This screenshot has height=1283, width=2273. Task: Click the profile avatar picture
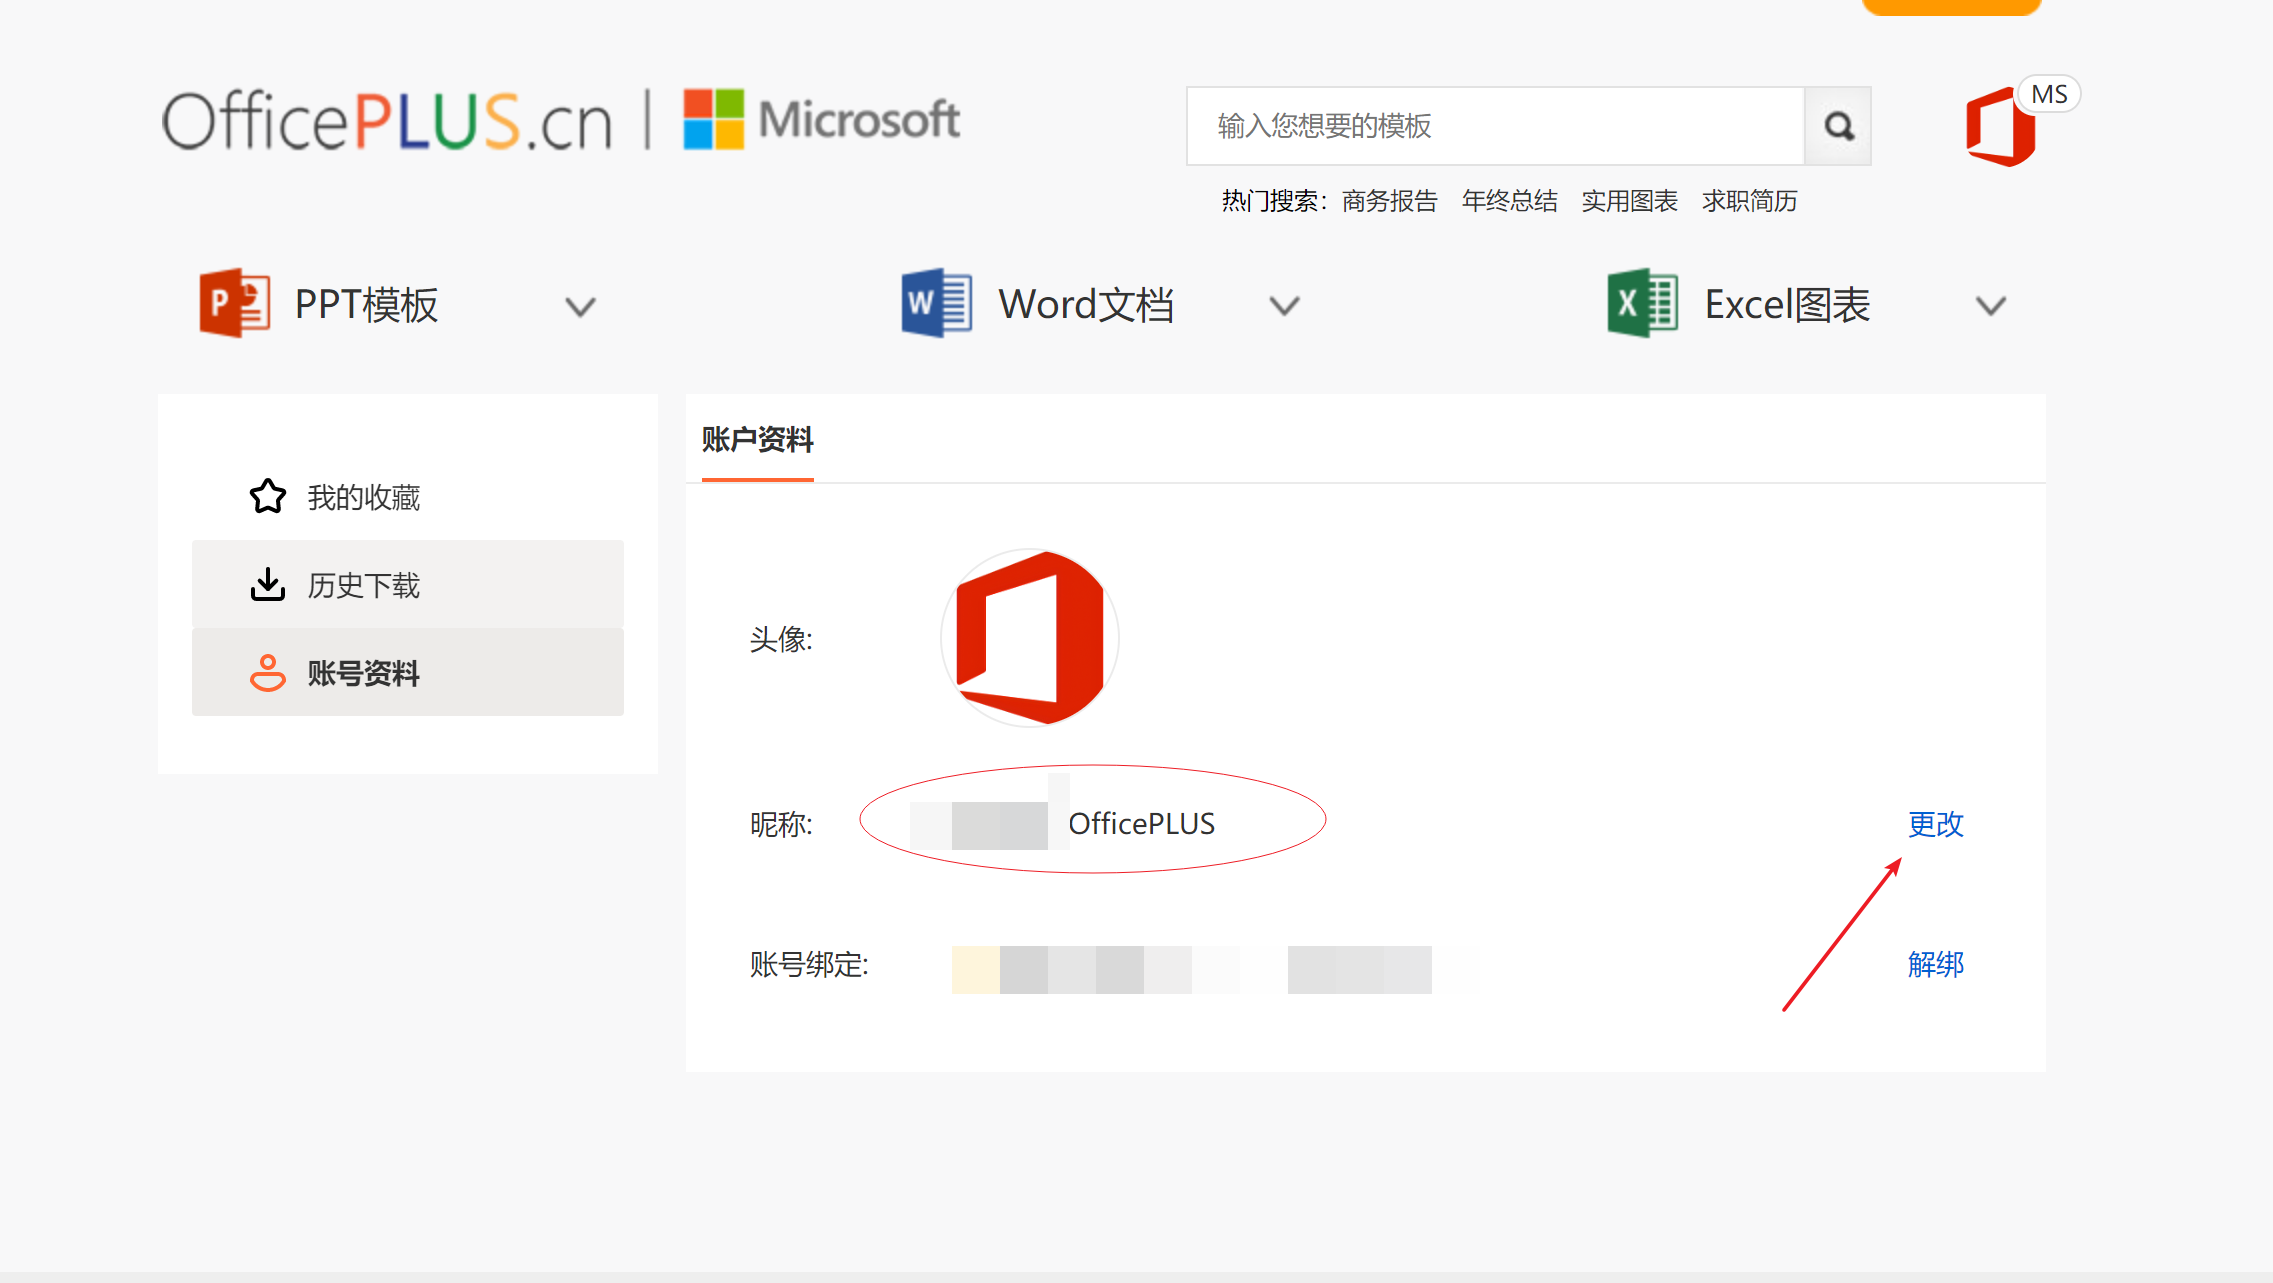[x=1030, y=638]
